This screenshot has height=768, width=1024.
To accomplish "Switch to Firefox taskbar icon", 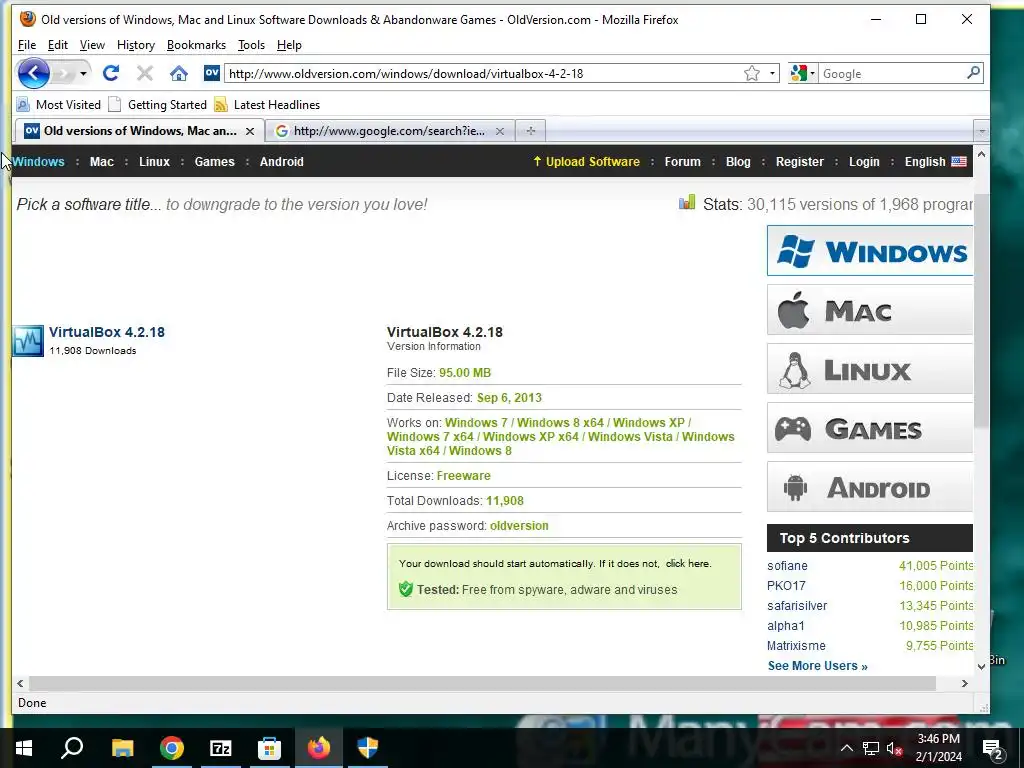I will coord(319,748).
